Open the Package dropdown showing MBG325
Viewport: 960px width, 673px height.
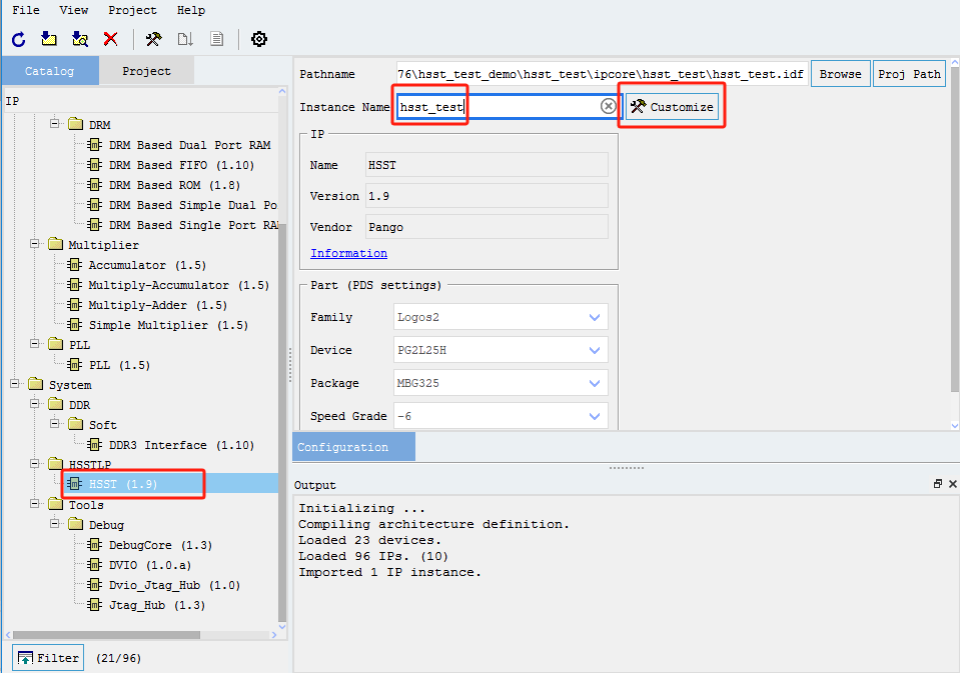(x=501, y=383)
